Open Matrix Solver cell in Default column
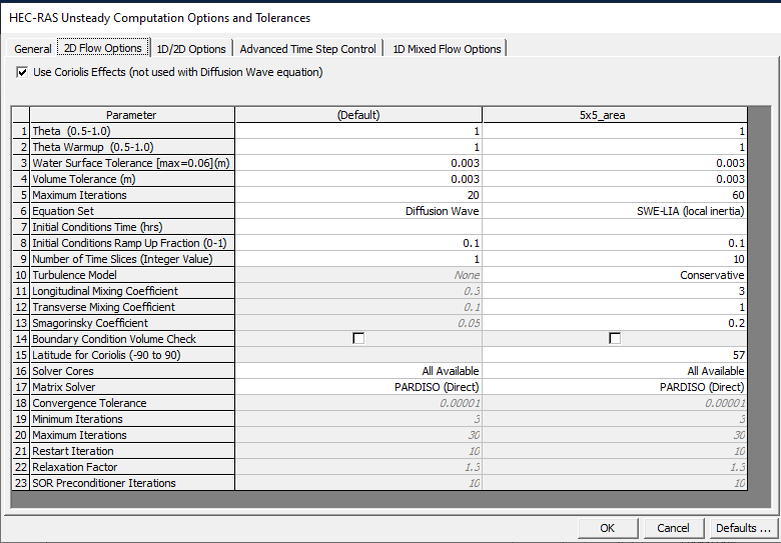This screenshot has width=781, height=543. 358,387
